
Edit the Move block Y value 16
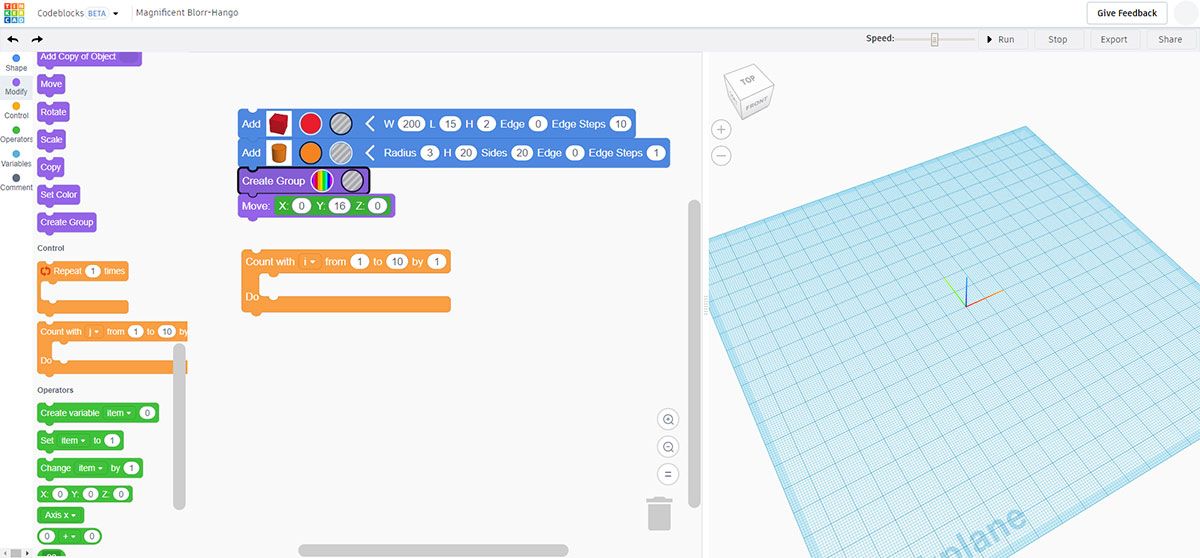click(339, 206)
